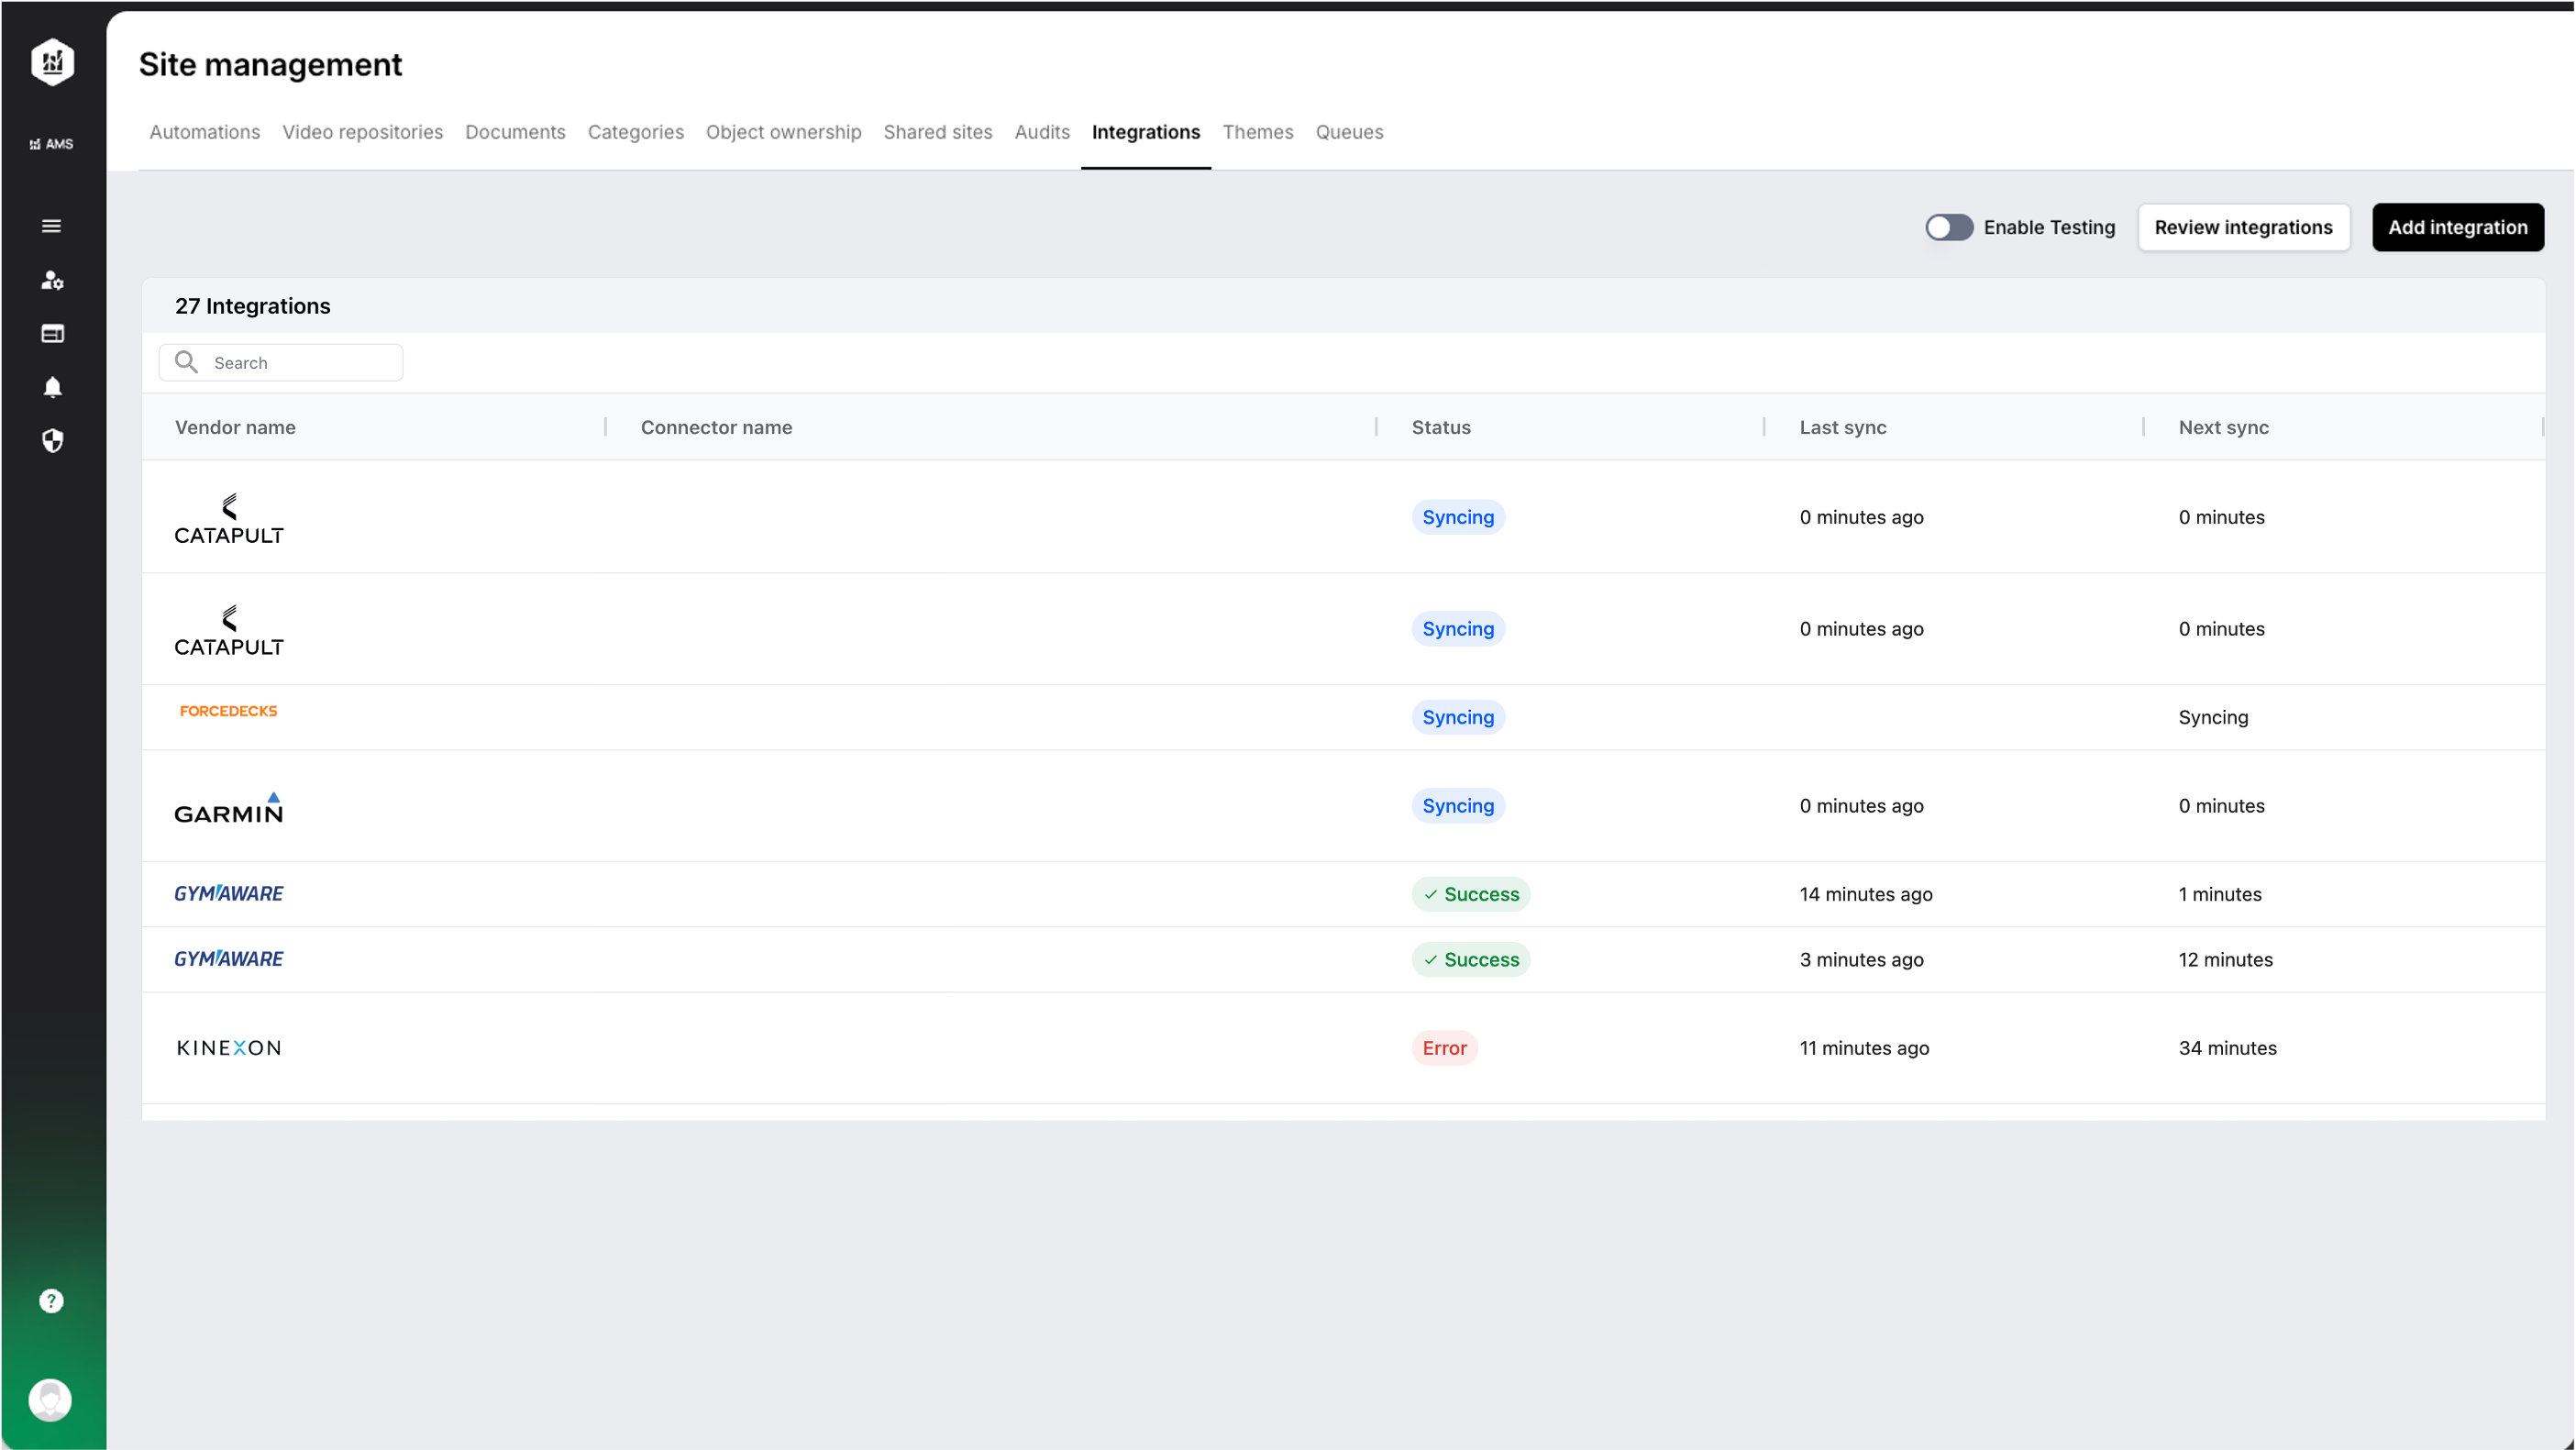Click Success badge with 3 minutes ago
The width and height of the screenshot is (2576, 1450).
pyautogui.click(x=1471, y=959)
